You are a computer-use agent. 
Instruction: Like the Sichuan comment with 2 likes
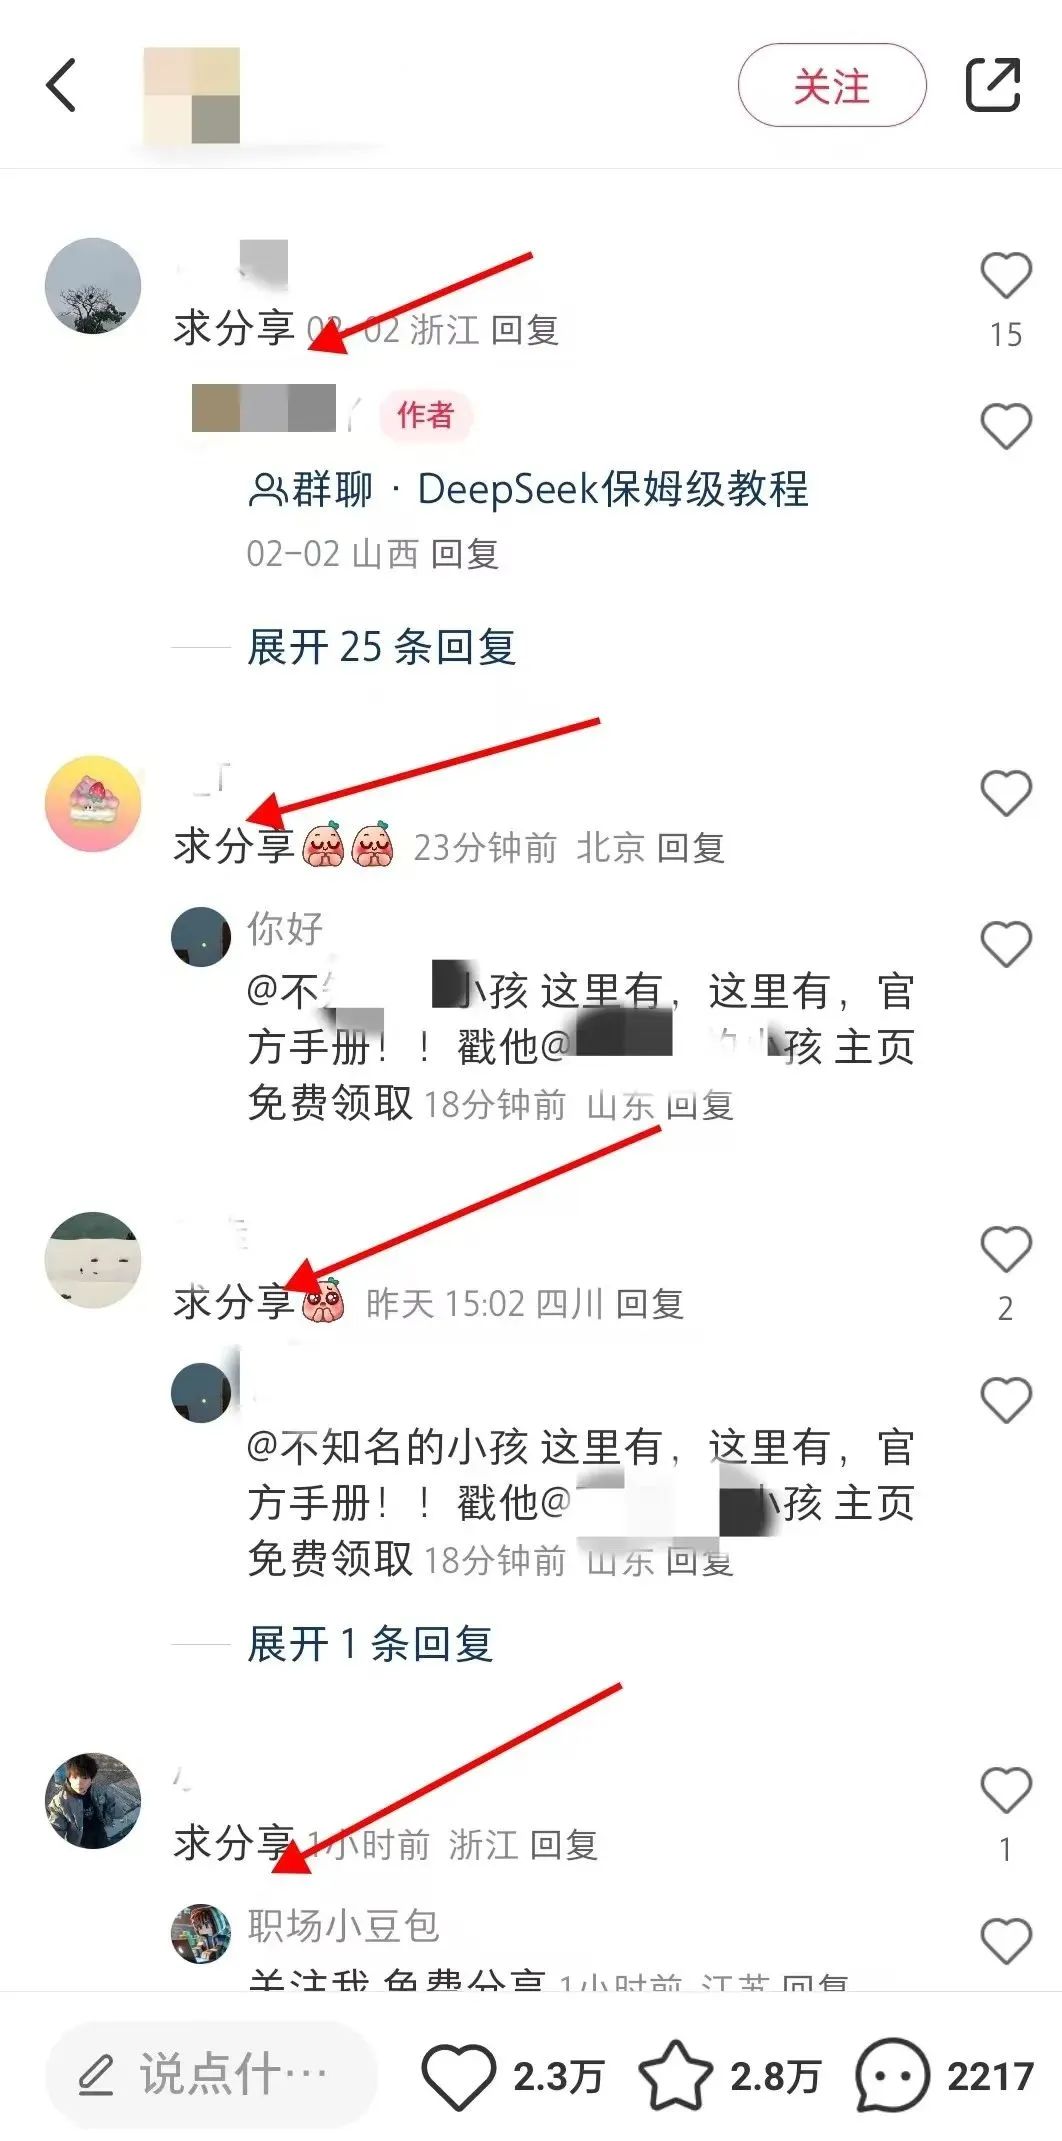1006,1249
